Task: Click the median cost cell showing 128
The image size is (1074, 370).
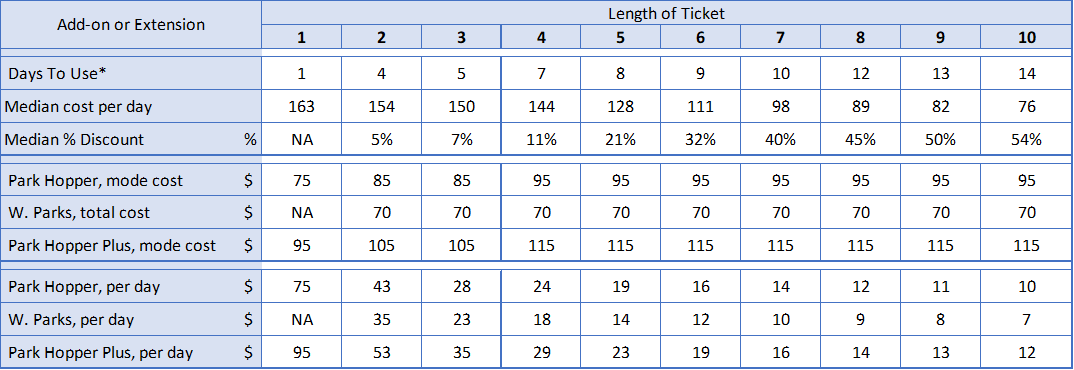Action: [621, 106]
